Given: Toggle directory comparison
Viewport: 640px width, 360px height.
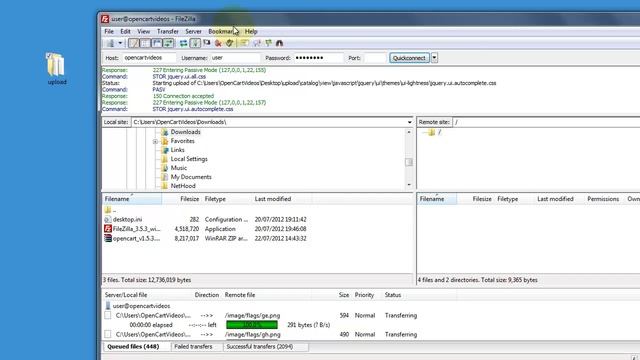Looking at the screenshot, I should click(257, 43).
